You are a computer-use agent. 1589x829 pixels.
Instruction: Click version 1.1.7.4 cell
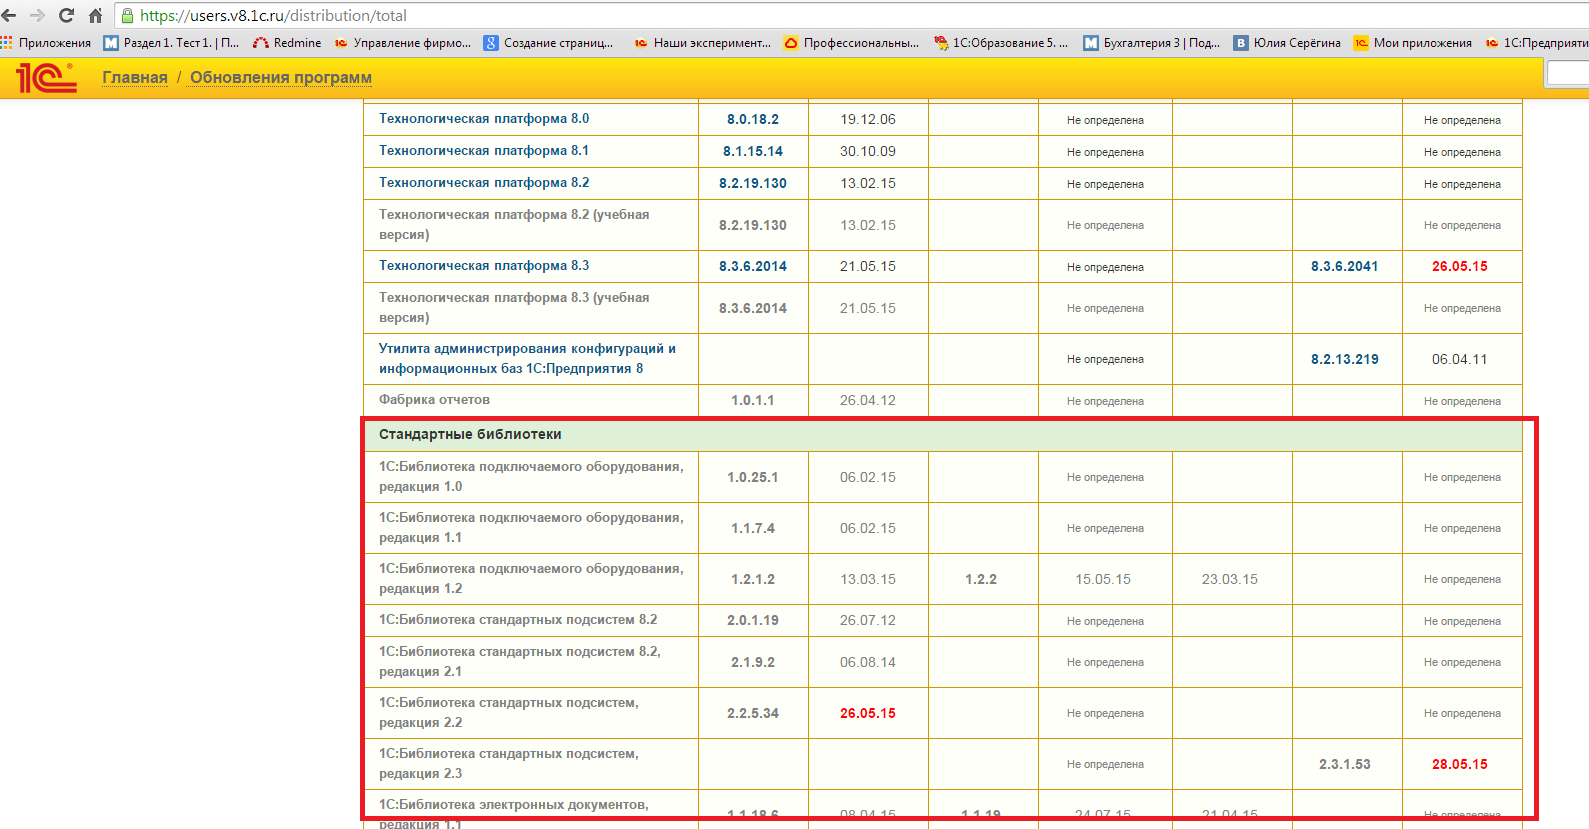pos(753,529)
